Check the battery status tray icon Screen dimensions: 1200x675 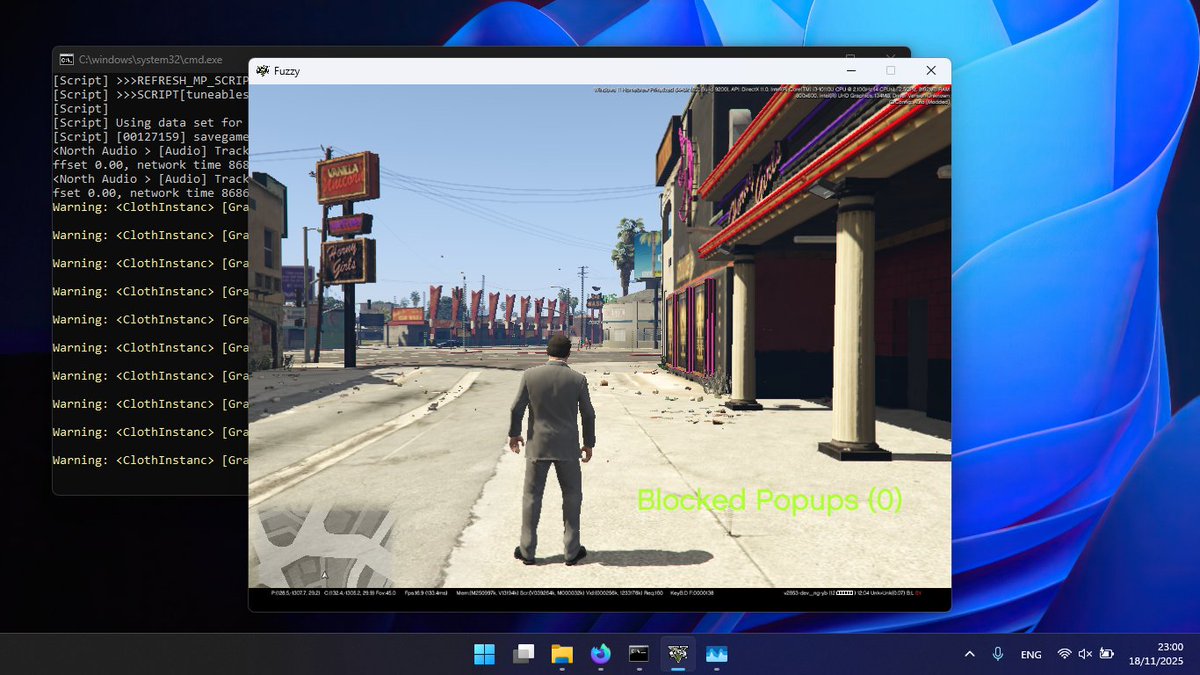pos(1107,654)
